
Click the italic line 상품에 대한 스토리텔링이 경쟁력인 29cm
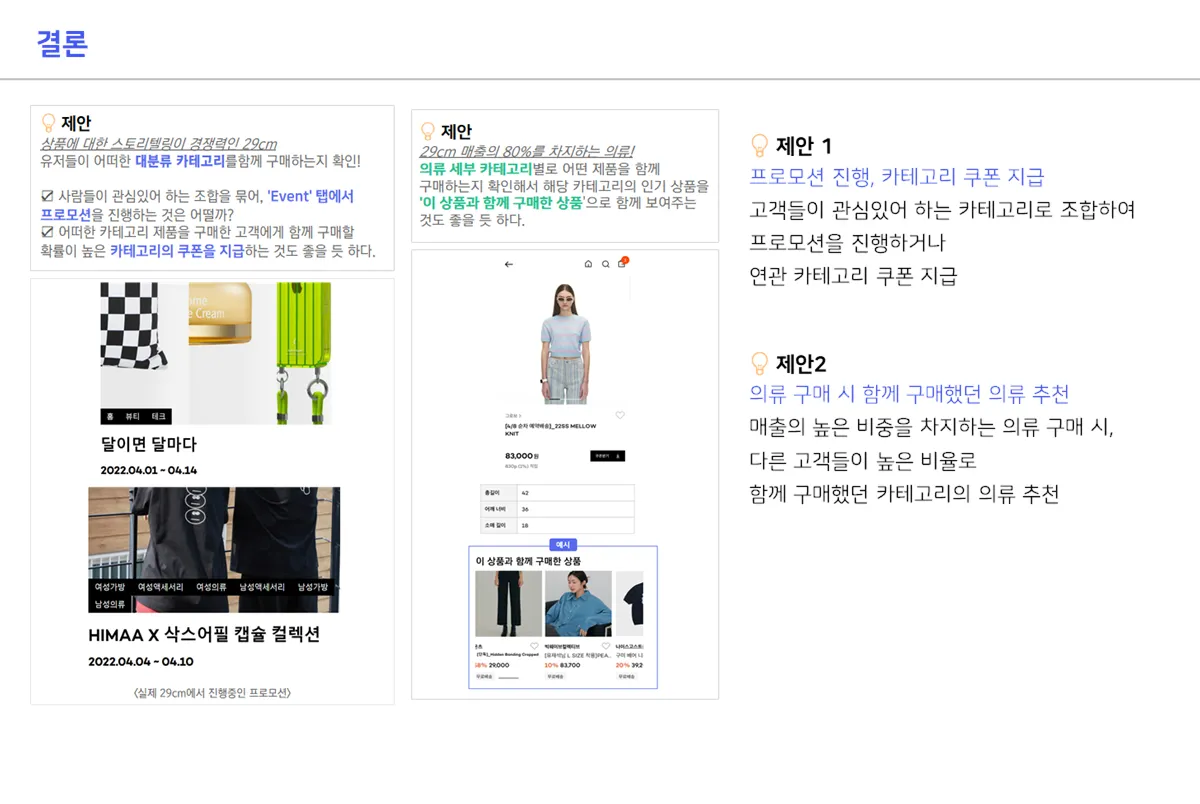(x=159, y=144)
